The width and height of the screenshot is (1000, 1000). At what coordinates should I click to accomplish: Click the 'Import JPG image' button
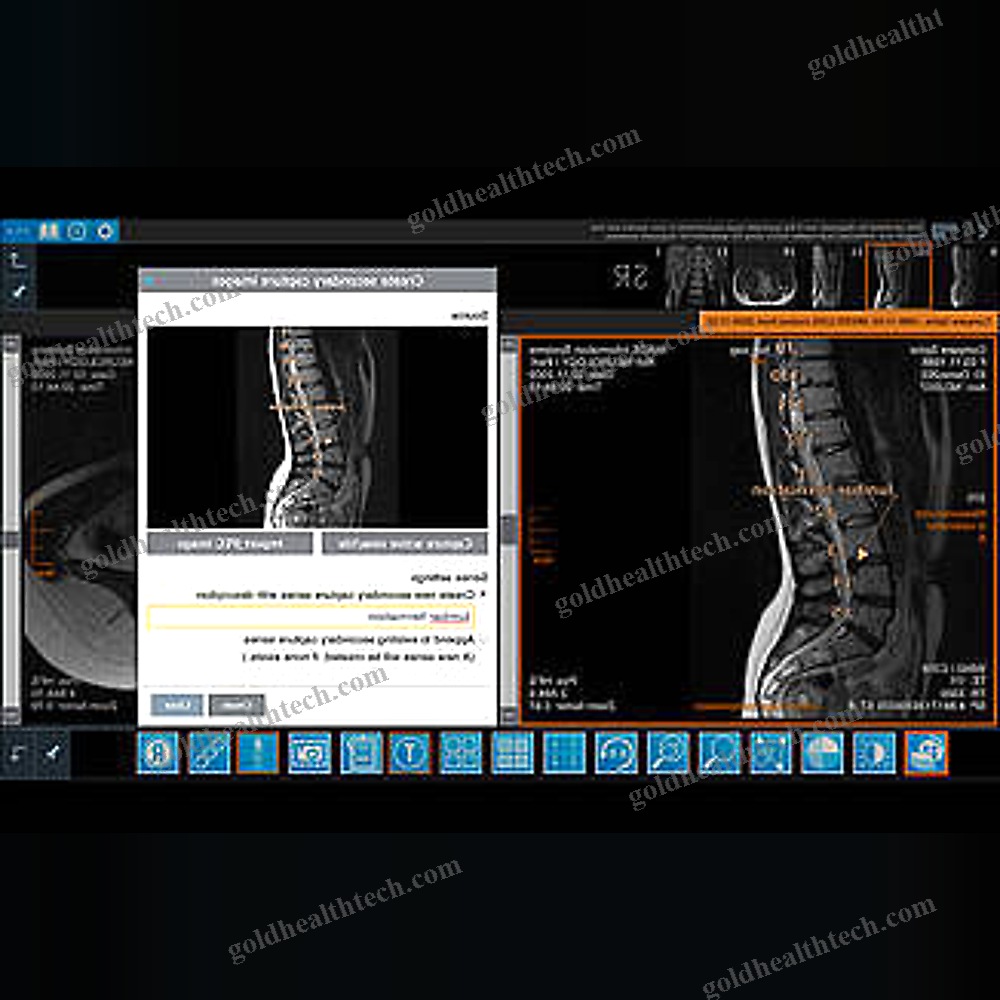pos(230,544)
